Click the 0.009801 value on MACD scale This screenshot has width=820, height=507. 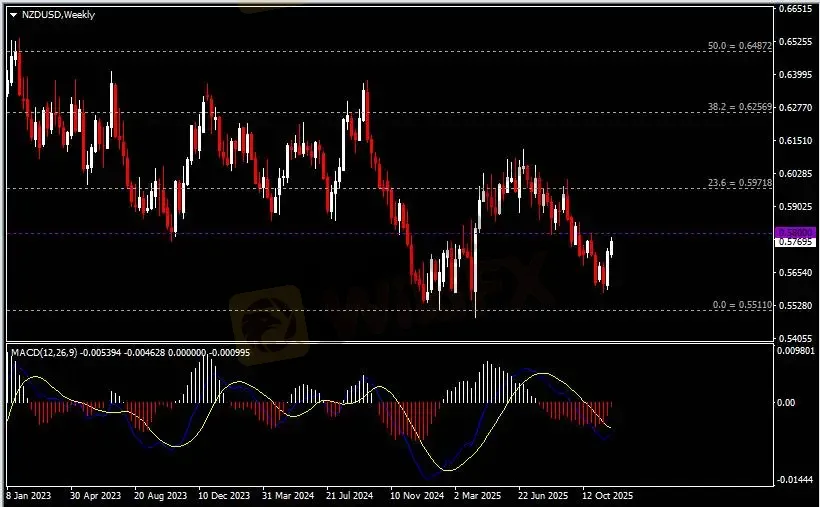click(x=797, y=351)
